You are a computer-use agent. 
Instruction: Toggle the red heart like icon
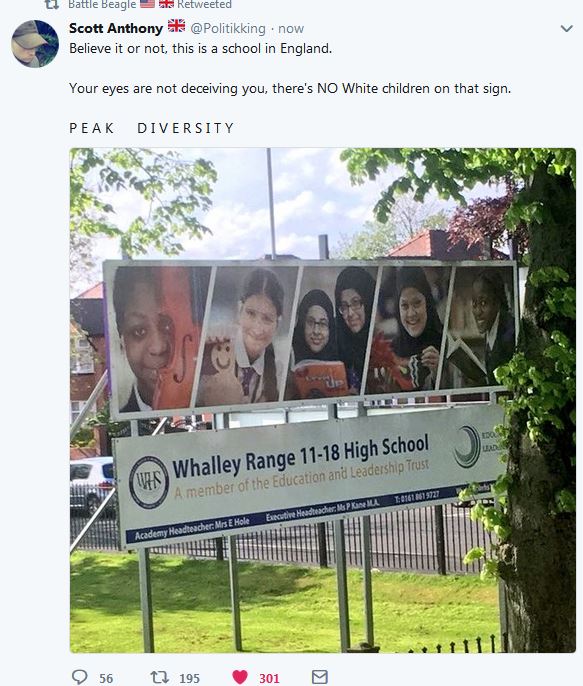(x=240, y=677)
